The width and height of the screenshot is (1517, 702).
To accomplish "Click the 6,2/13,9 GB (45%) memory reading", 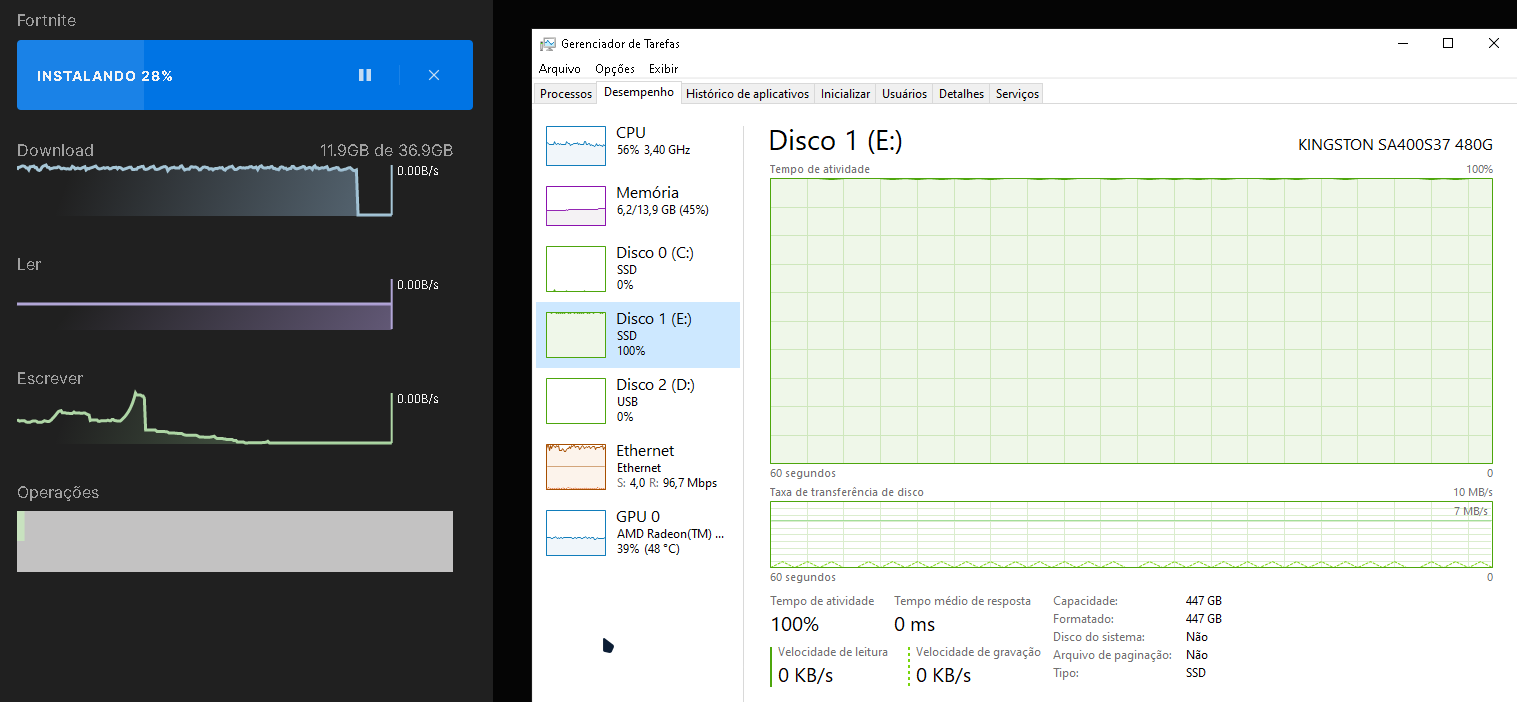I will (x=662, y=210).
